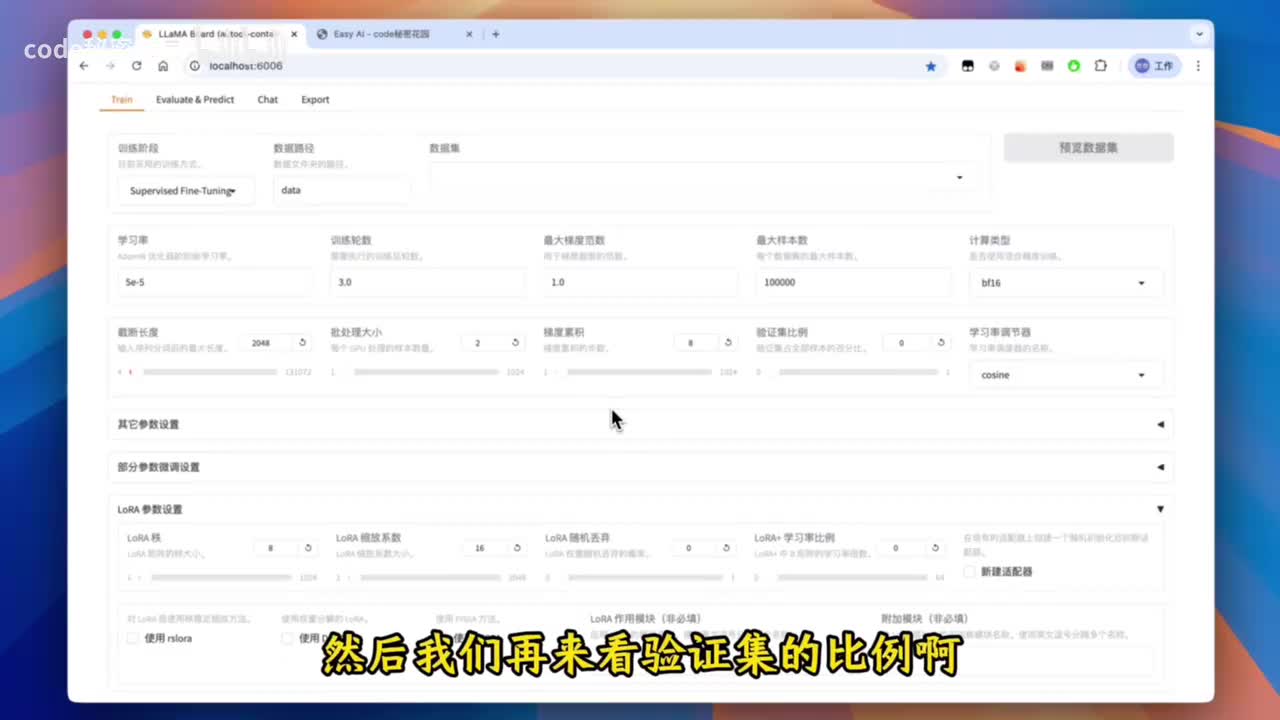Click the browser forward arrow
Image resolution: width=1280 pixels, height=720 pixels.
coord(110,66)
